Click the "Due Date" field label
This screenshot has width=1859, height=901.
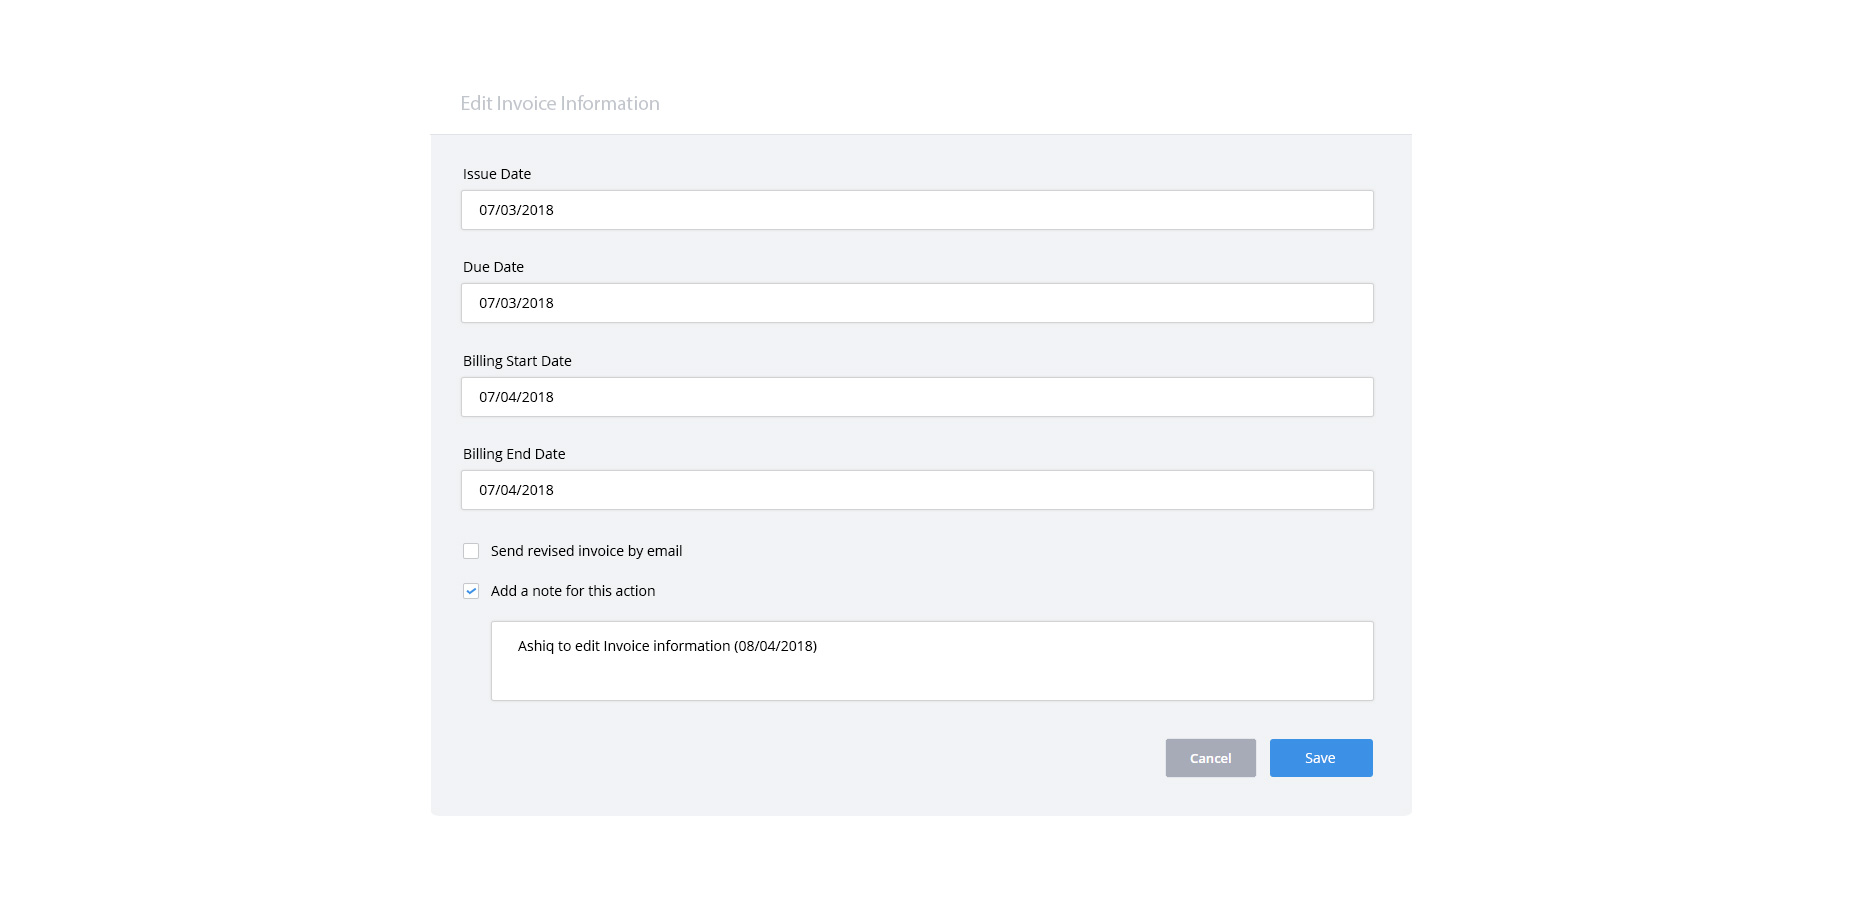point(493,267)
